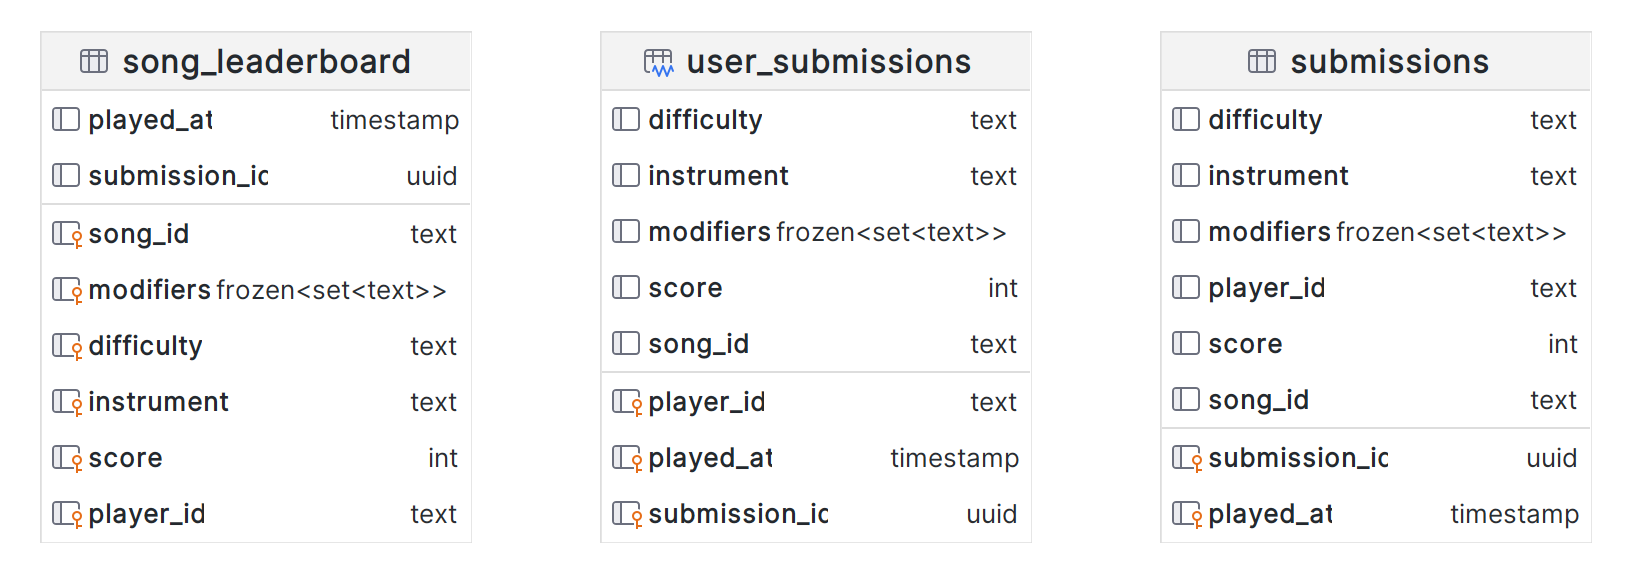The image size is (1628, 583).
Task: Click the submission_id row in song_leaderboard
Action: [x=178, y=176]
